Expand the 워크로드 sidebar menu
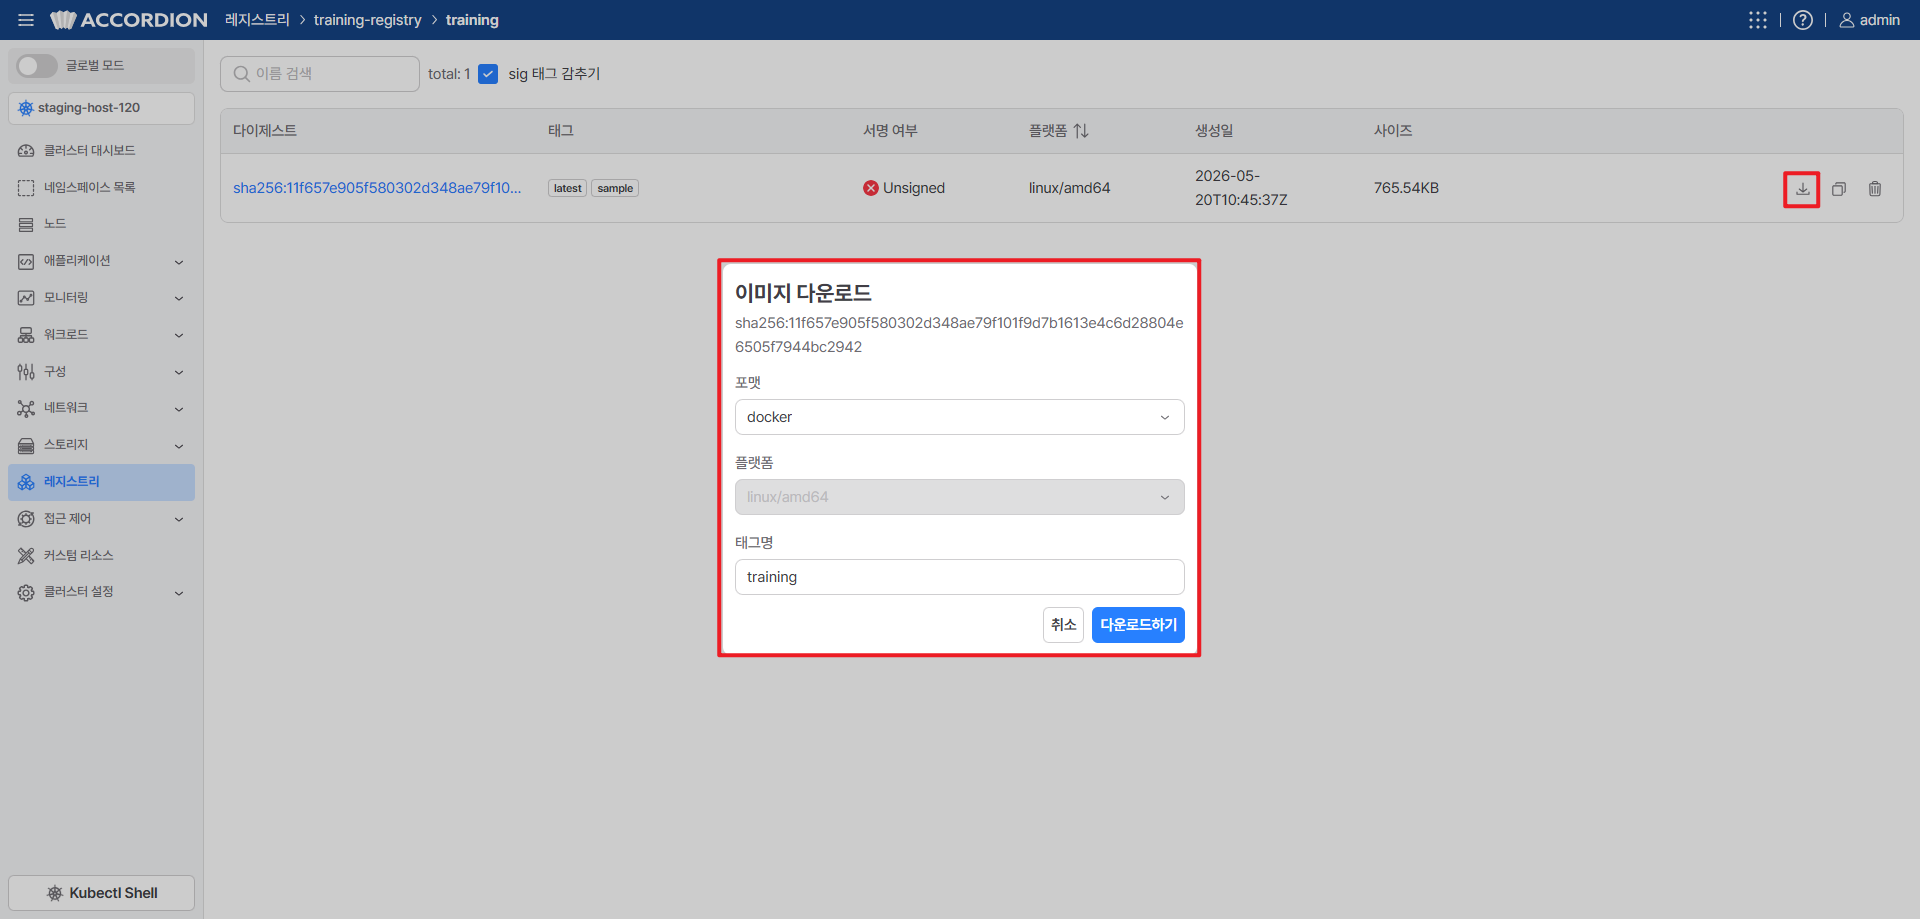 (101, 335)
